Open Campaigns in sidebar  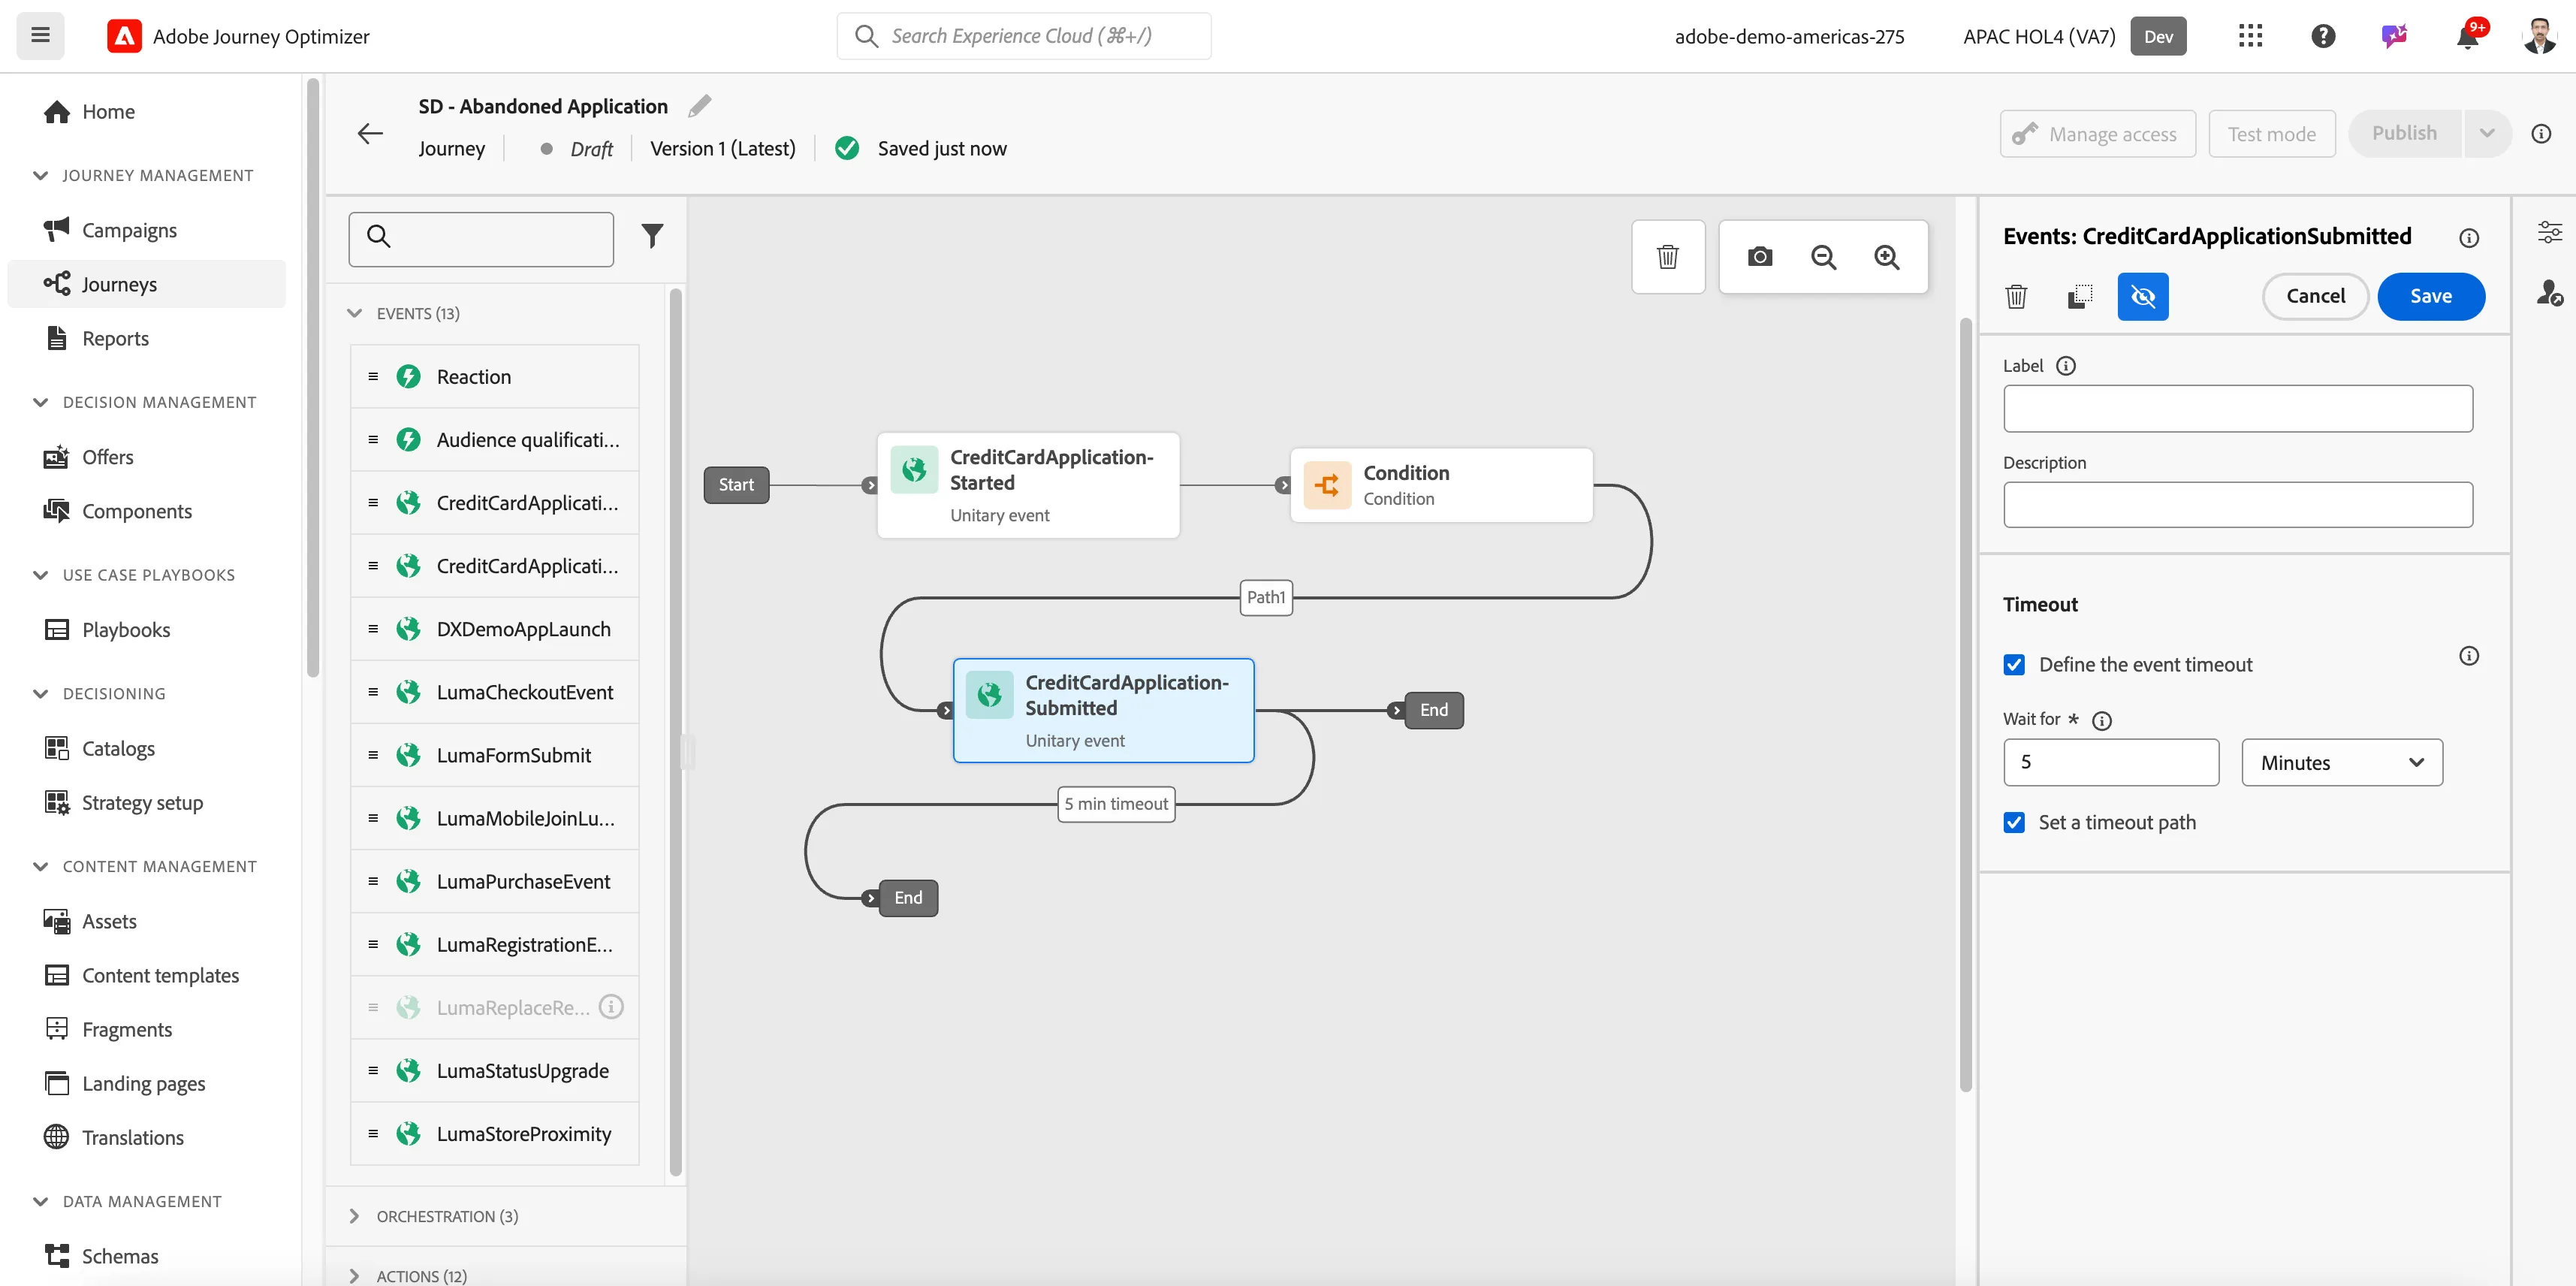(129, 230)
